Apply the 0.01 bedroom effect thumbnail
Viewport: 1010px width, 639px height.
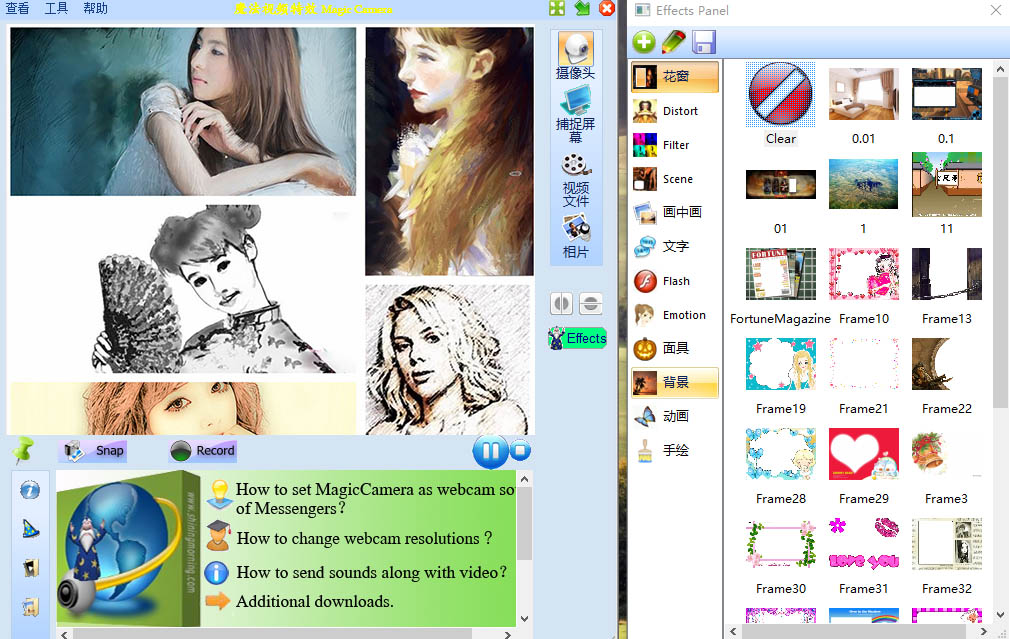click(x=863, y=94)
